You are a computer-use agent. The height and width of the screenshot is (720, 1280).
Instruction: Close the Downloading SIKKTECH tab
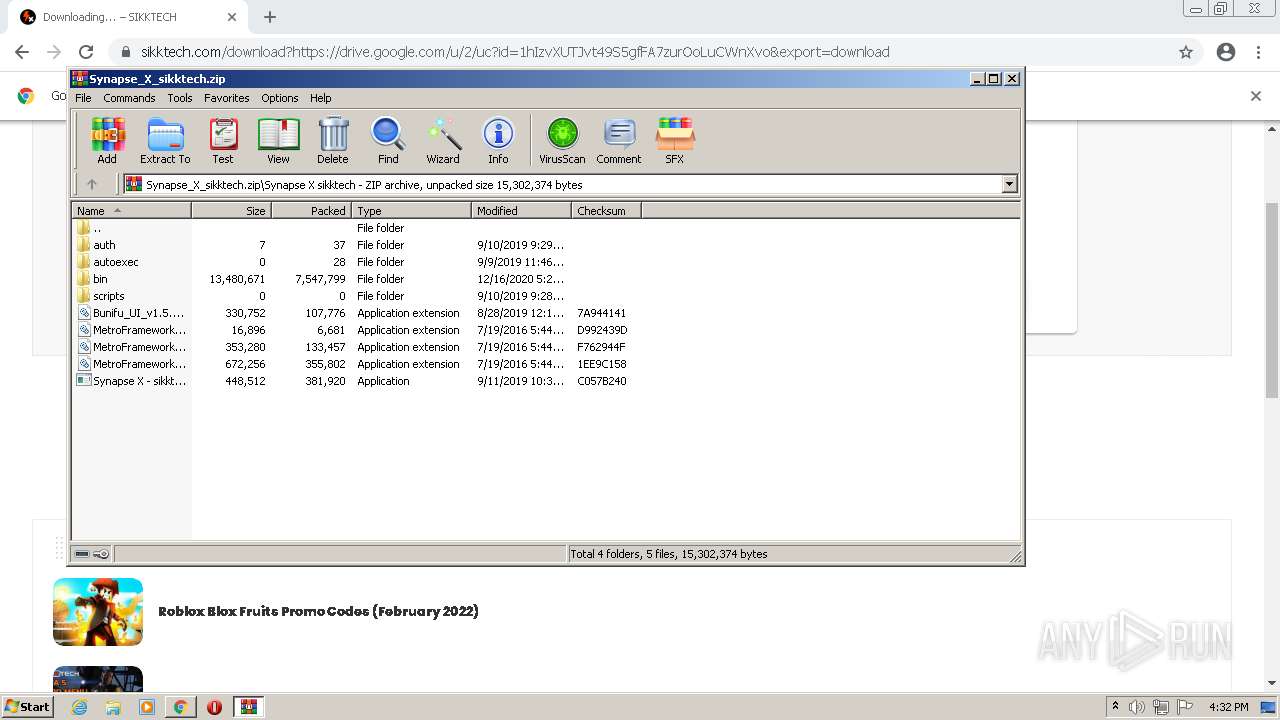coord(232,17)
